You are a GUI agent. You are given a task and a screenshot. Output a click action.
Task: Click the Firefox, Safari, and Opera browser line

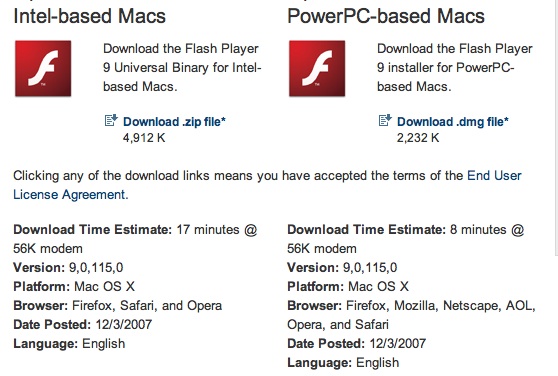(x=118, y=306)
